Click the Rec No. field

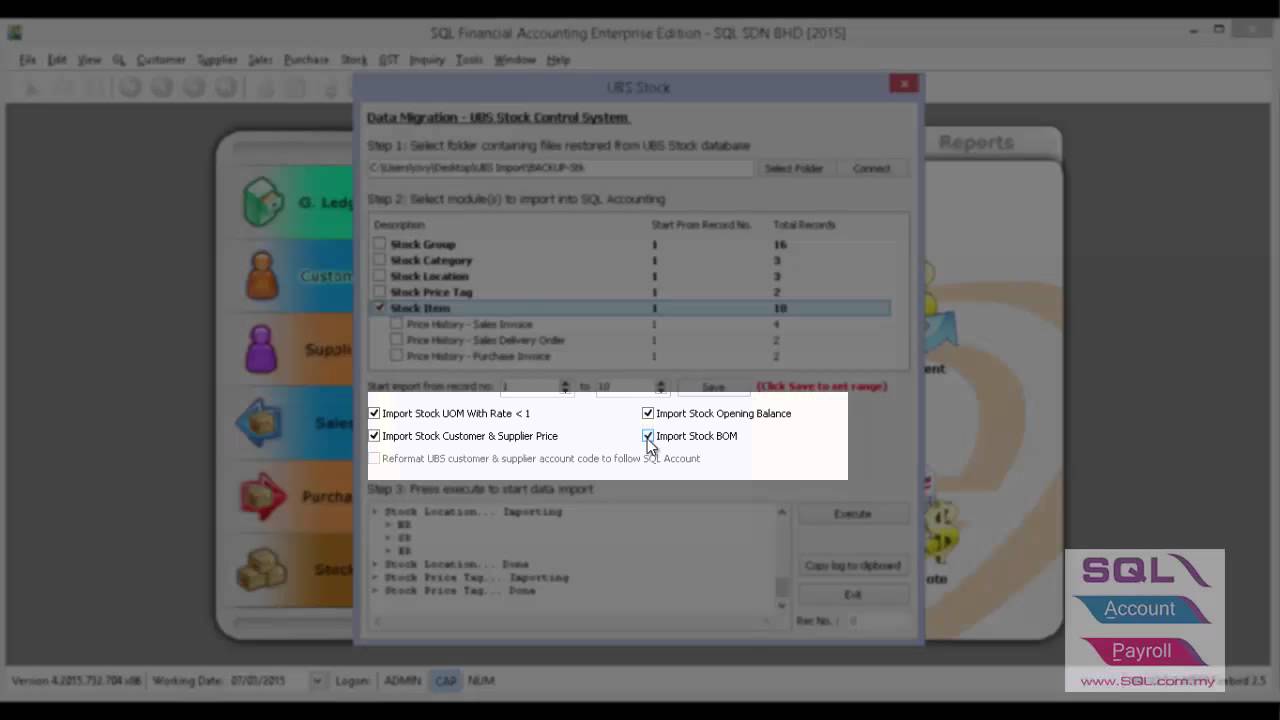[877, 621]
